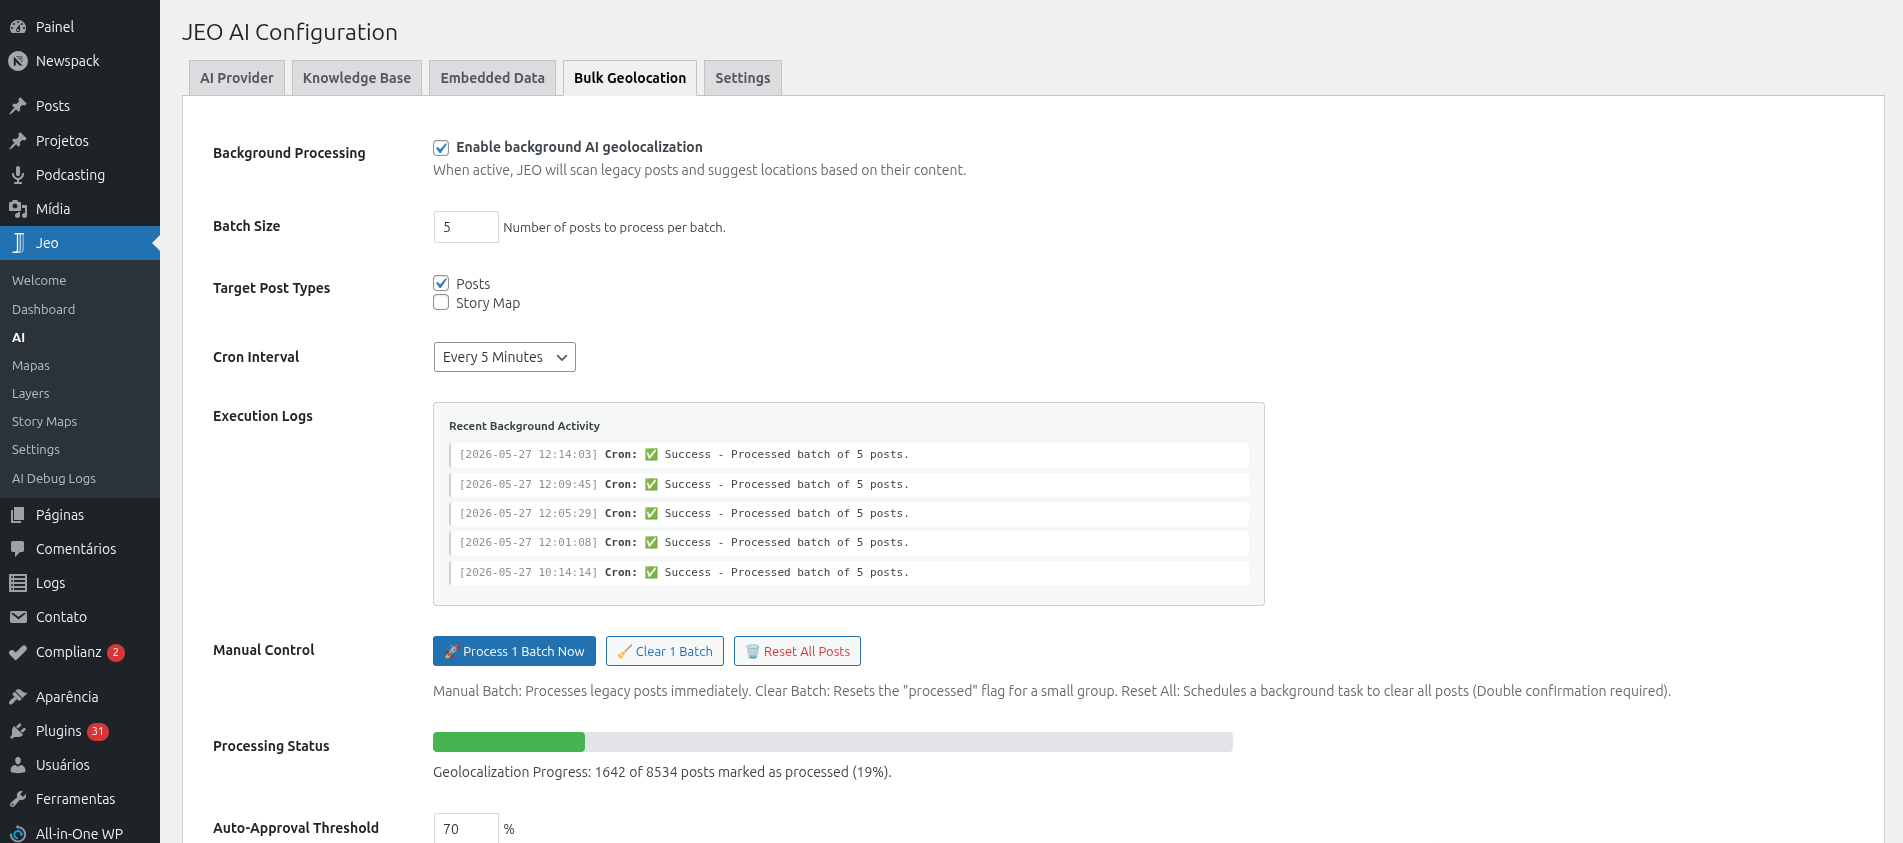
Task: Click the Auto-Approval Threshold field
Action: 466,829
